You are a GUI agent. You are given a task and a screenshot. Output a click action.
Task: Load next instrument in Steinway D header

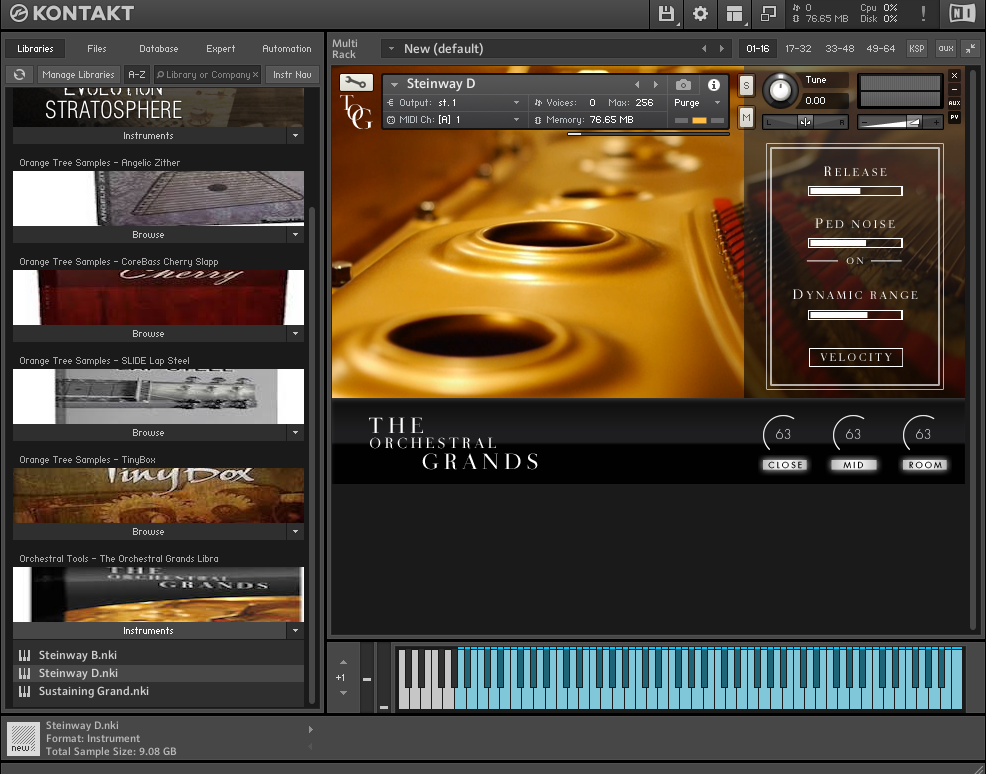point(656,84)
